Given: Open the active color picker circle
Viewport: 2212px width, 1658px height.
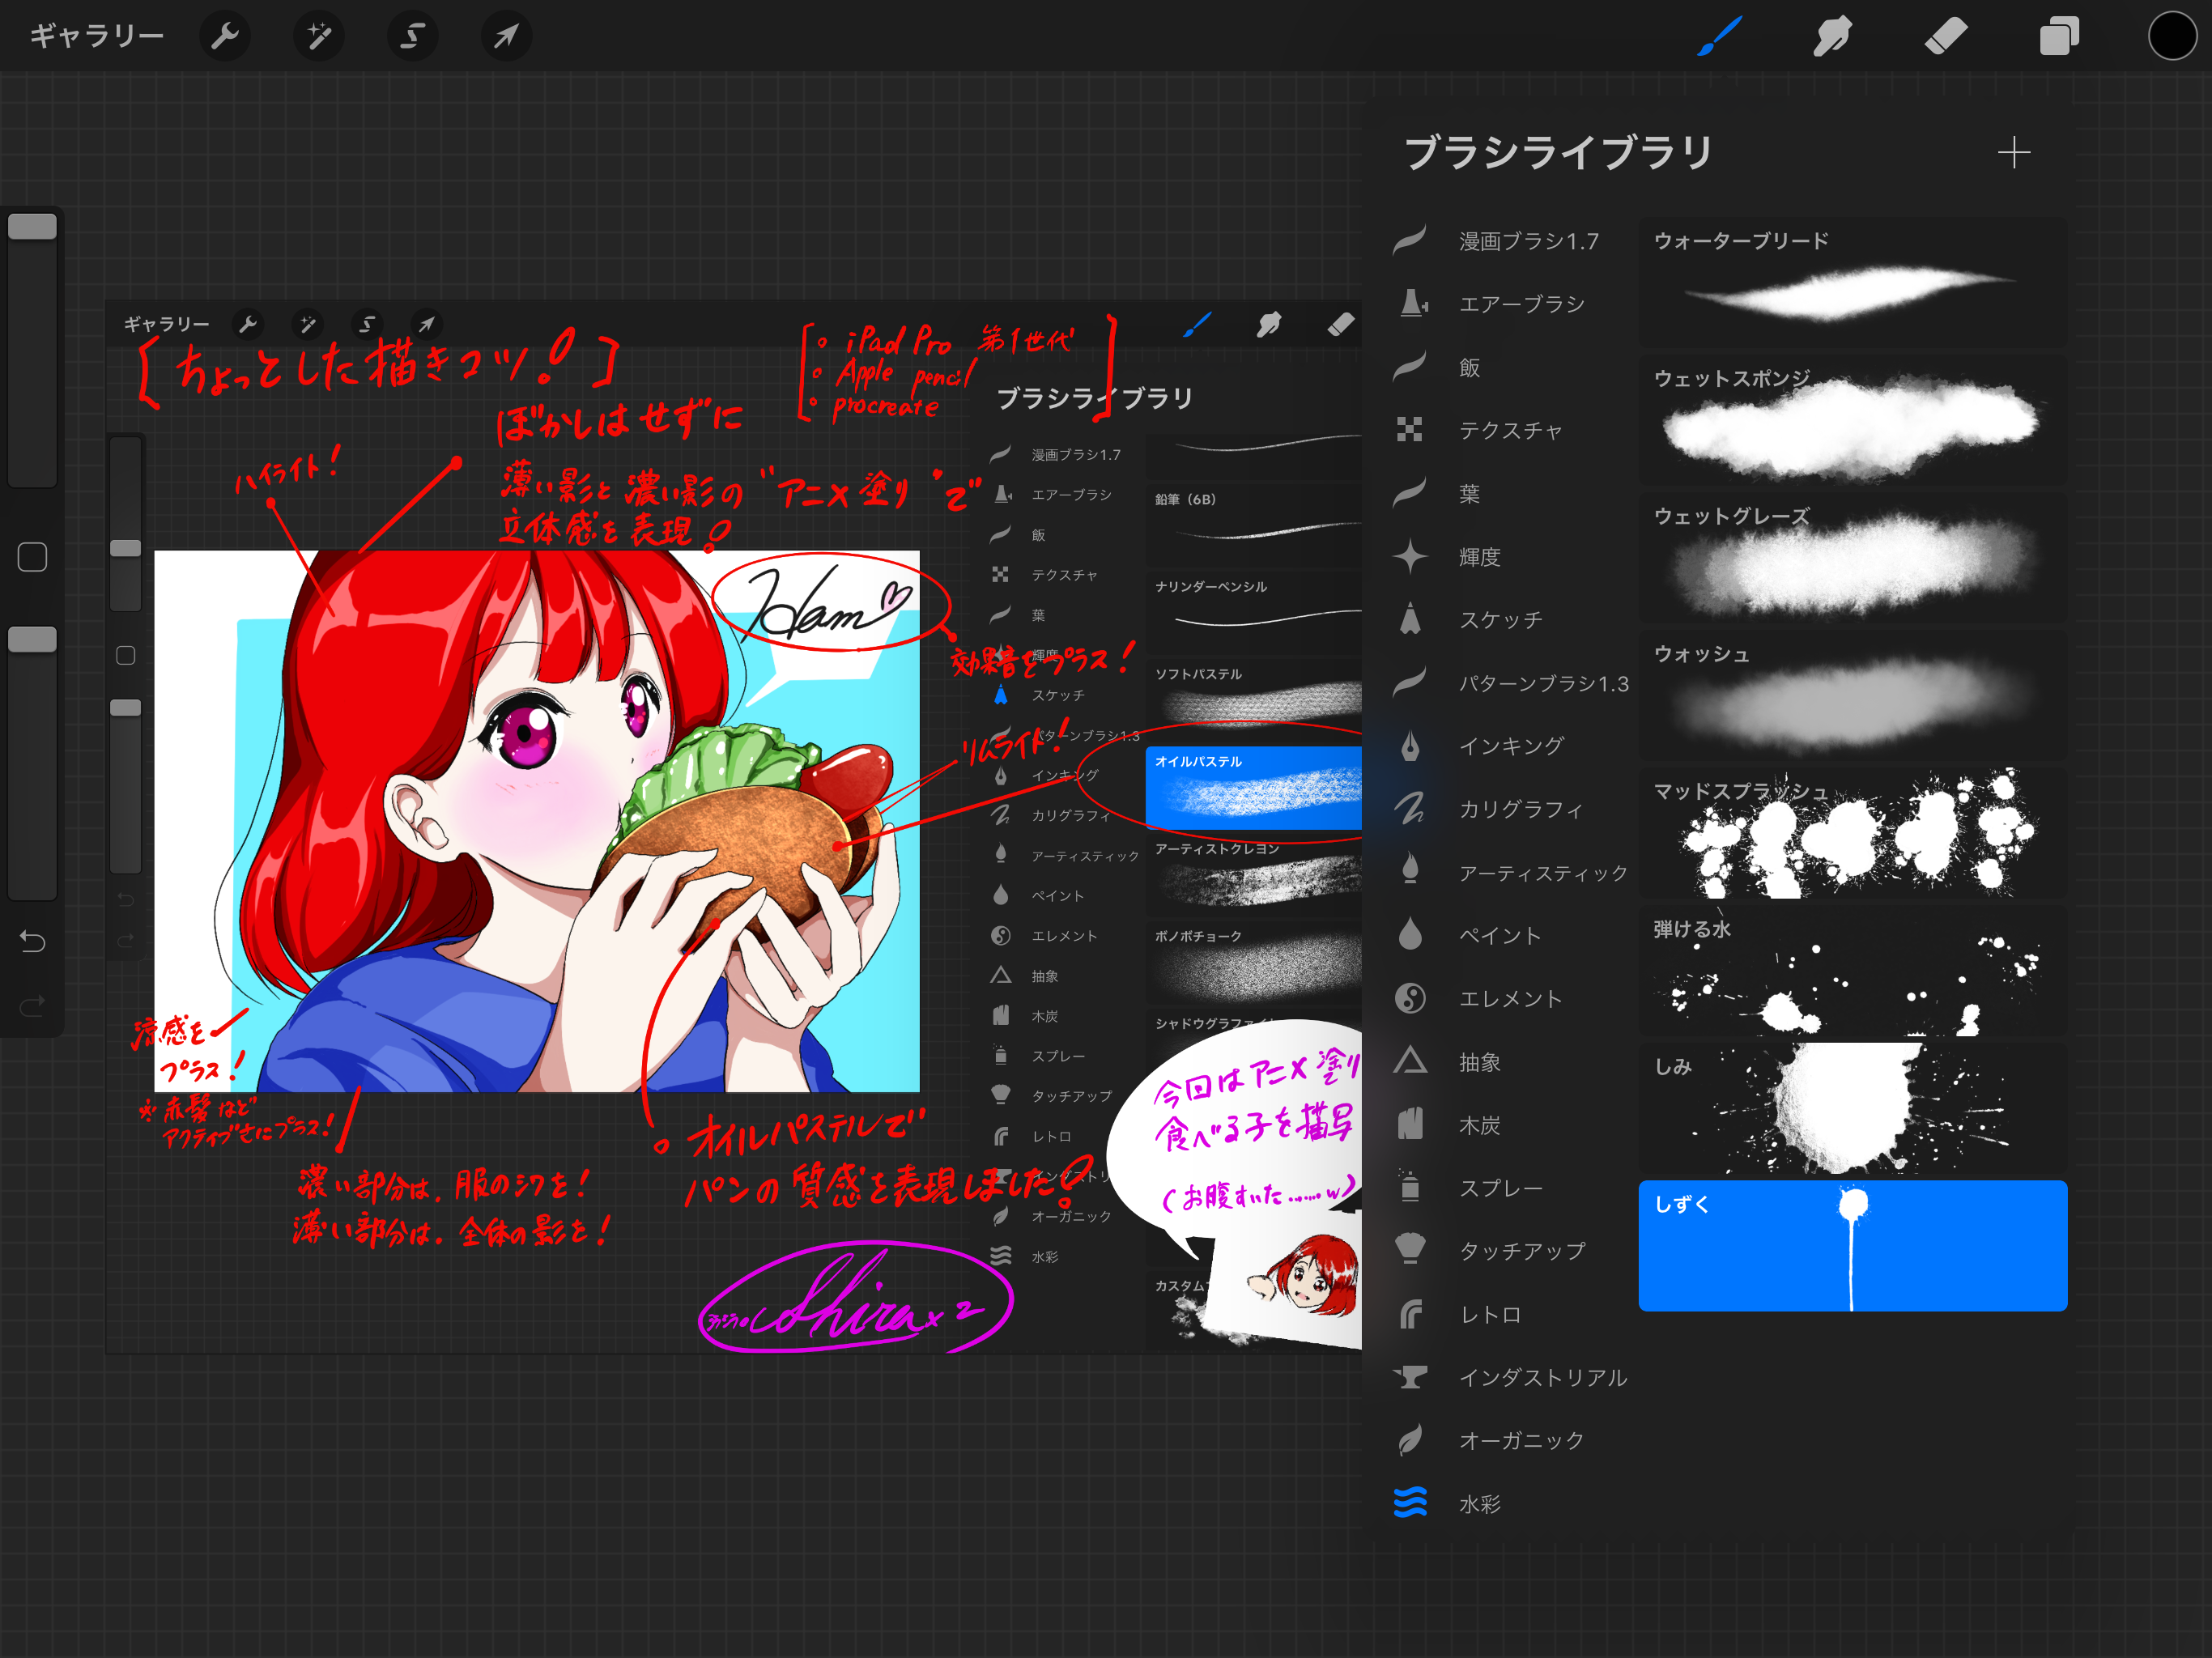Looking at the screenshot, I should click(2172, 37).
